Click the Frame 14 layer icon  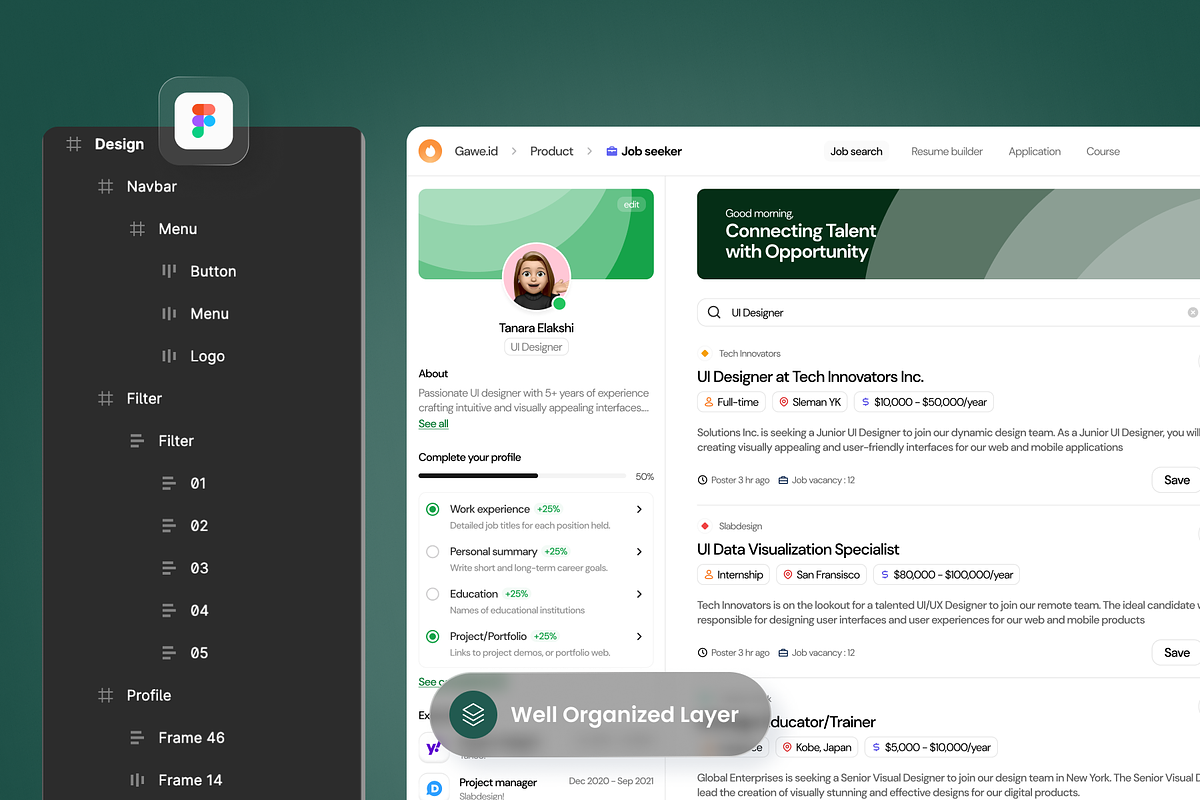click(137, 780)
